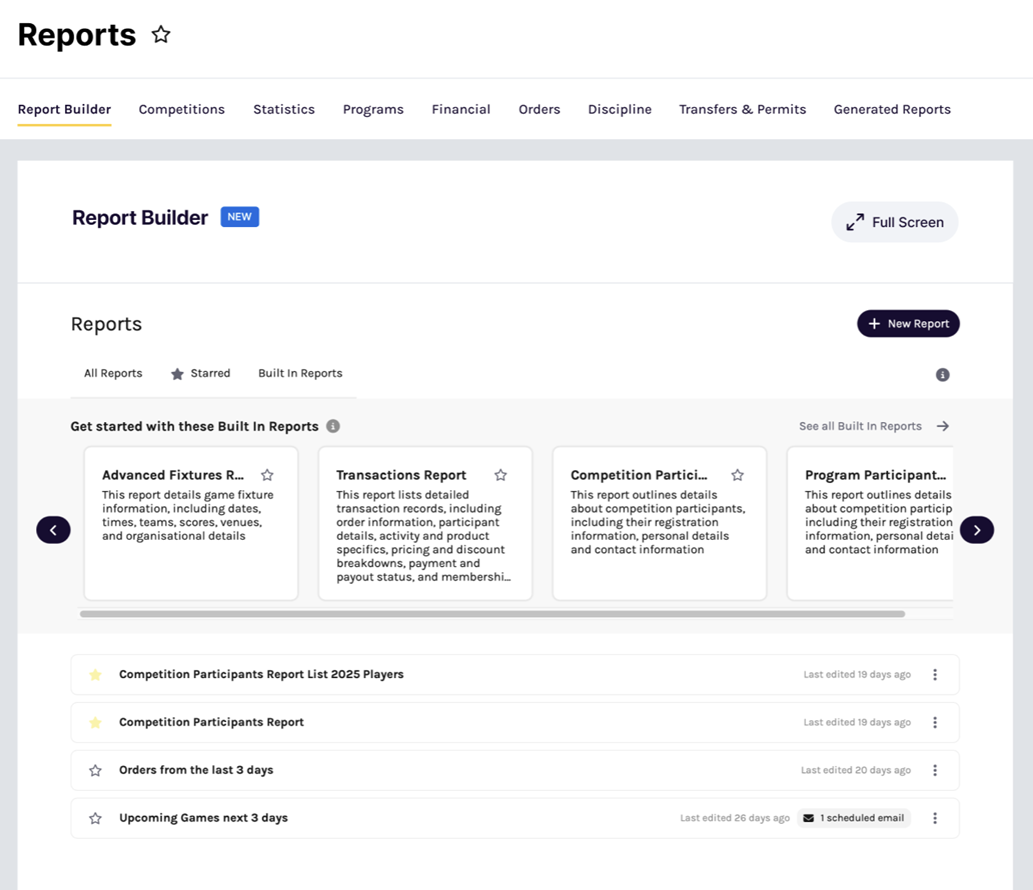
Task: Switch to the Financial tab
Action: 461,110
